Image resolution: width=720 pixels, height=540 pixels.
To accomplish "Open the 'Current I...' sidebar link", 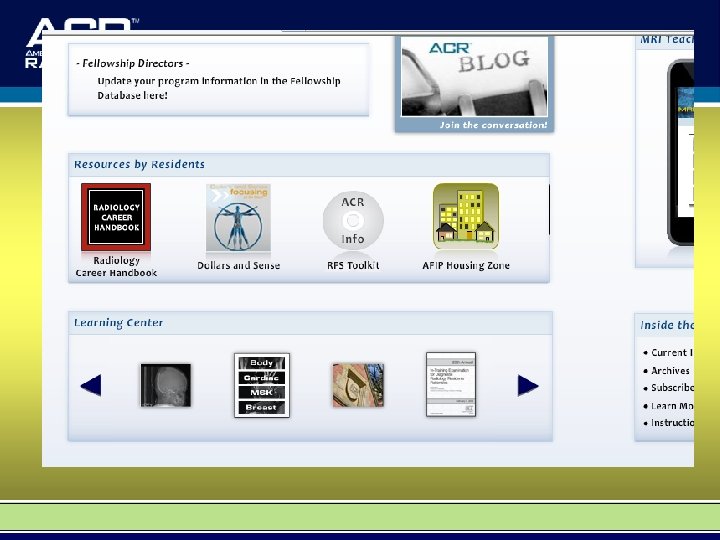I will (x=672, y=353).
